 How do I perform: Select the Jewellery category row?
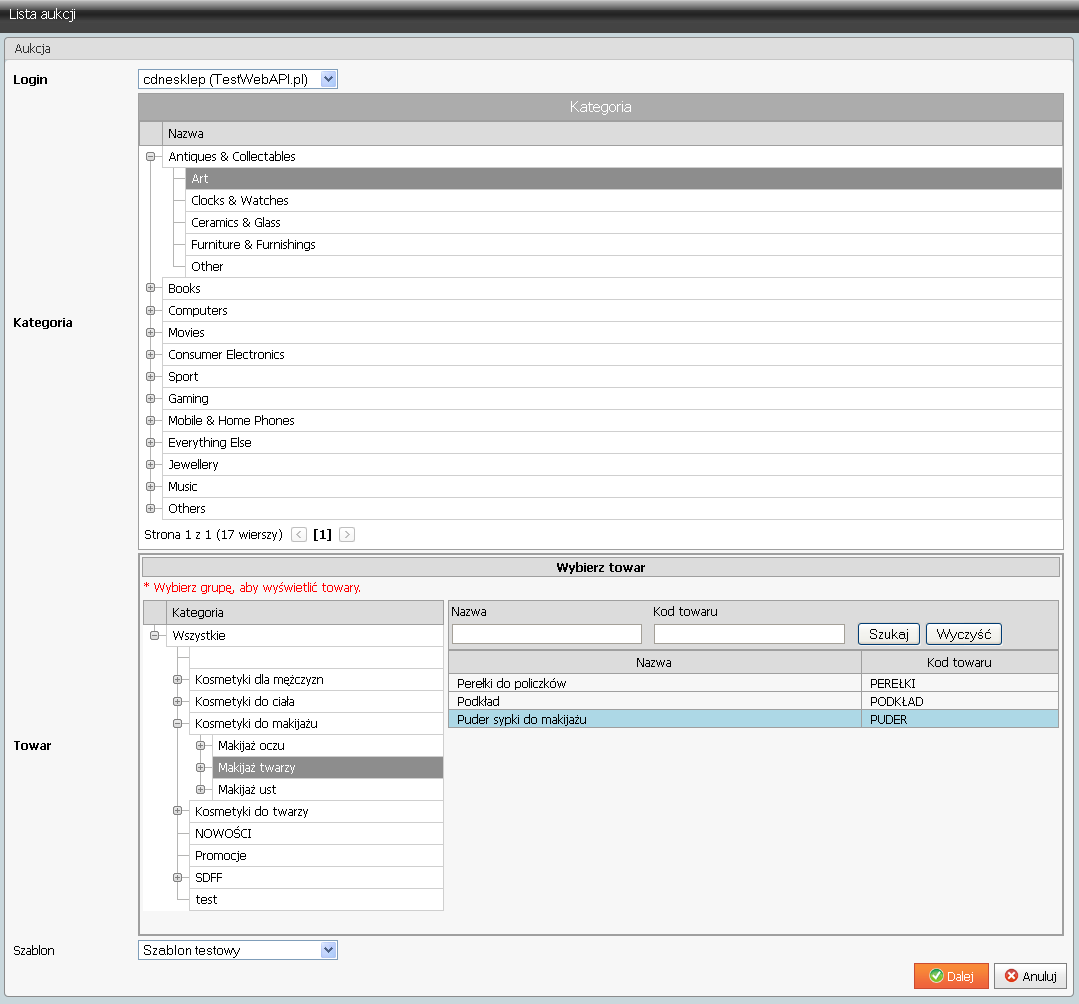coord(612,464)
